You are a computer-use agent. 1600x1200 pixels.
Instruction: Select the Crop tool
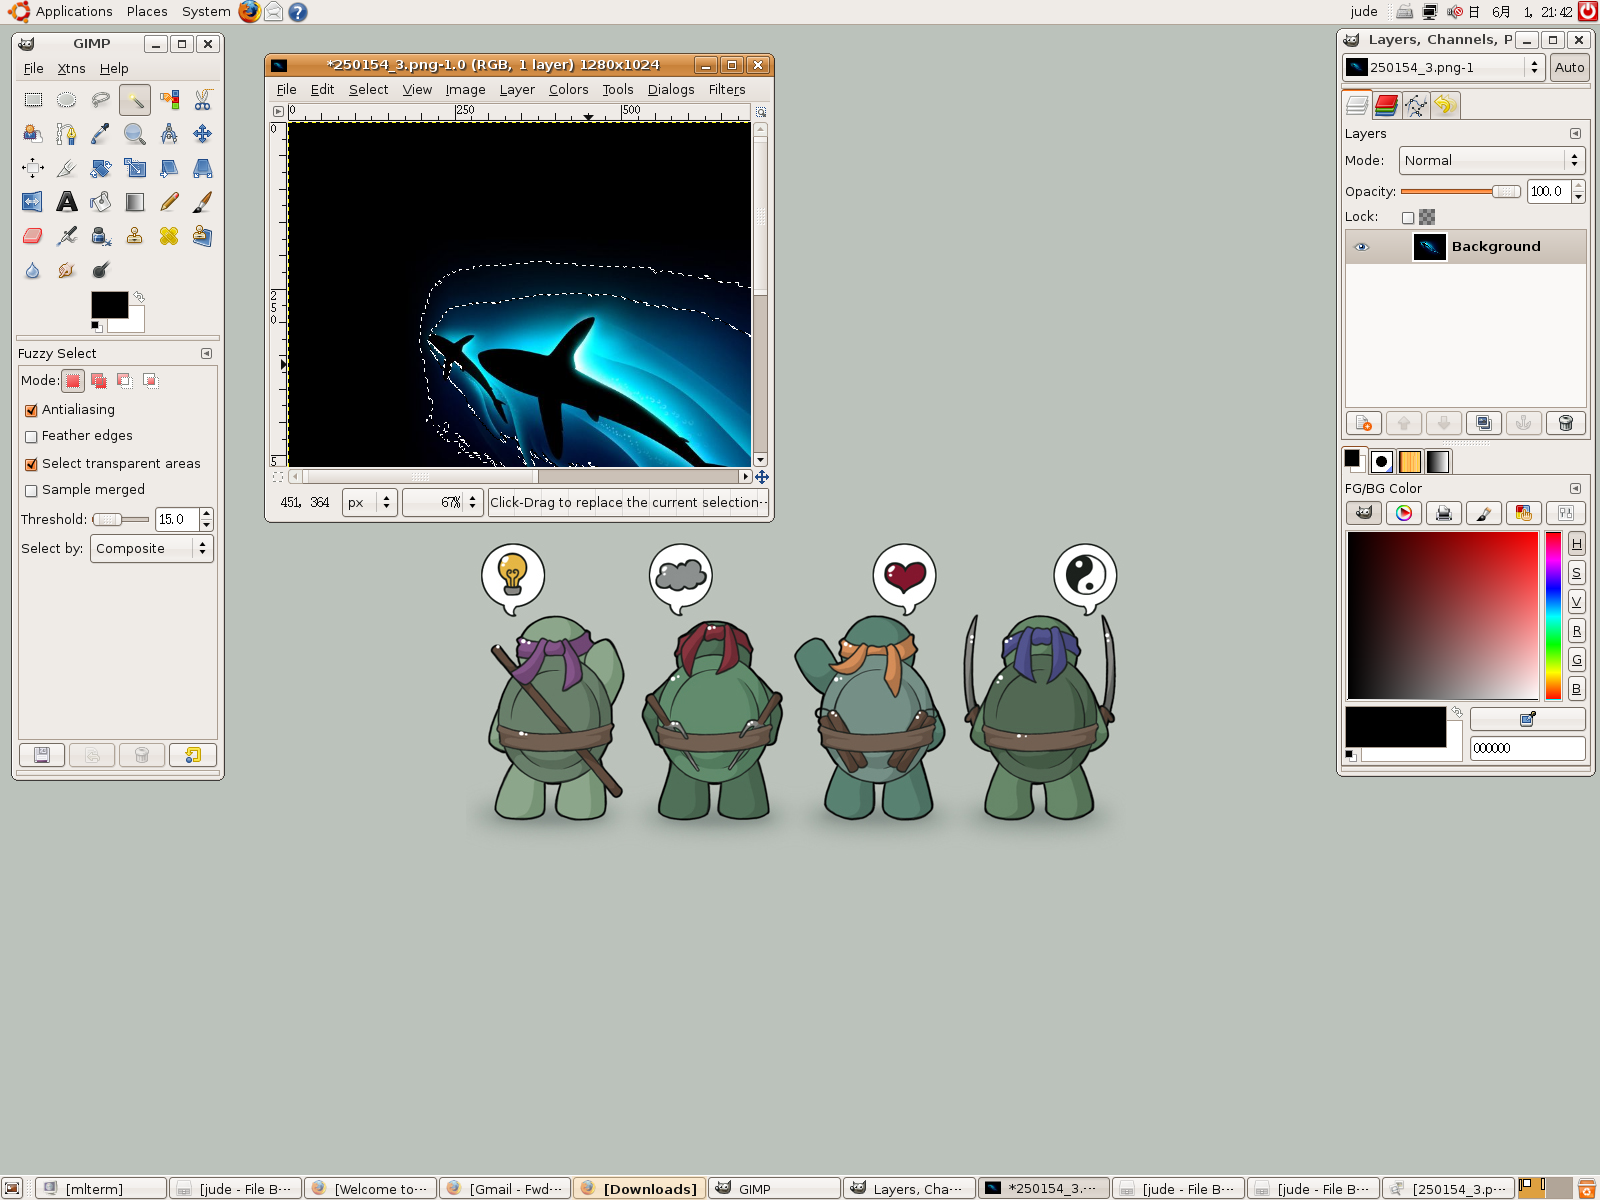(x=67, y=168)
